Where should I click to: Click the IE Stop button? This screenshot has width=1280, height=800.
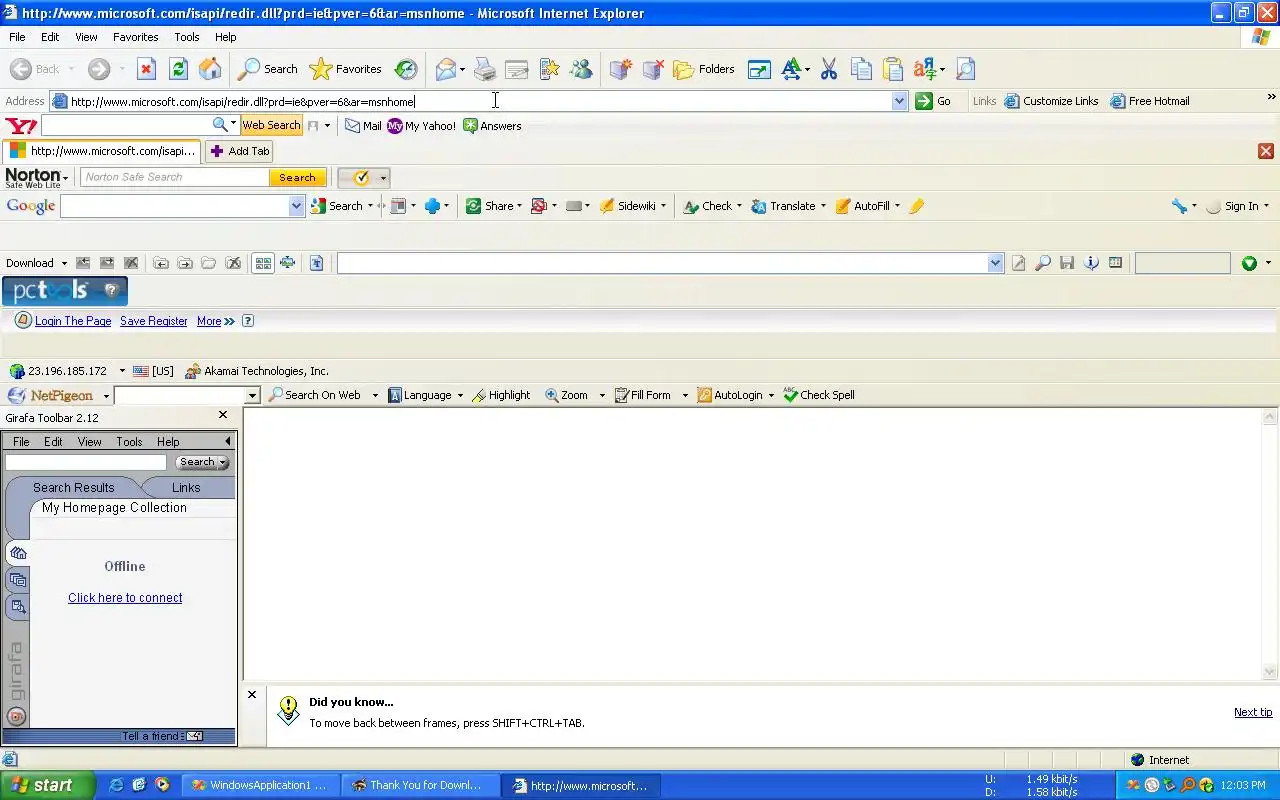point(146,69)
